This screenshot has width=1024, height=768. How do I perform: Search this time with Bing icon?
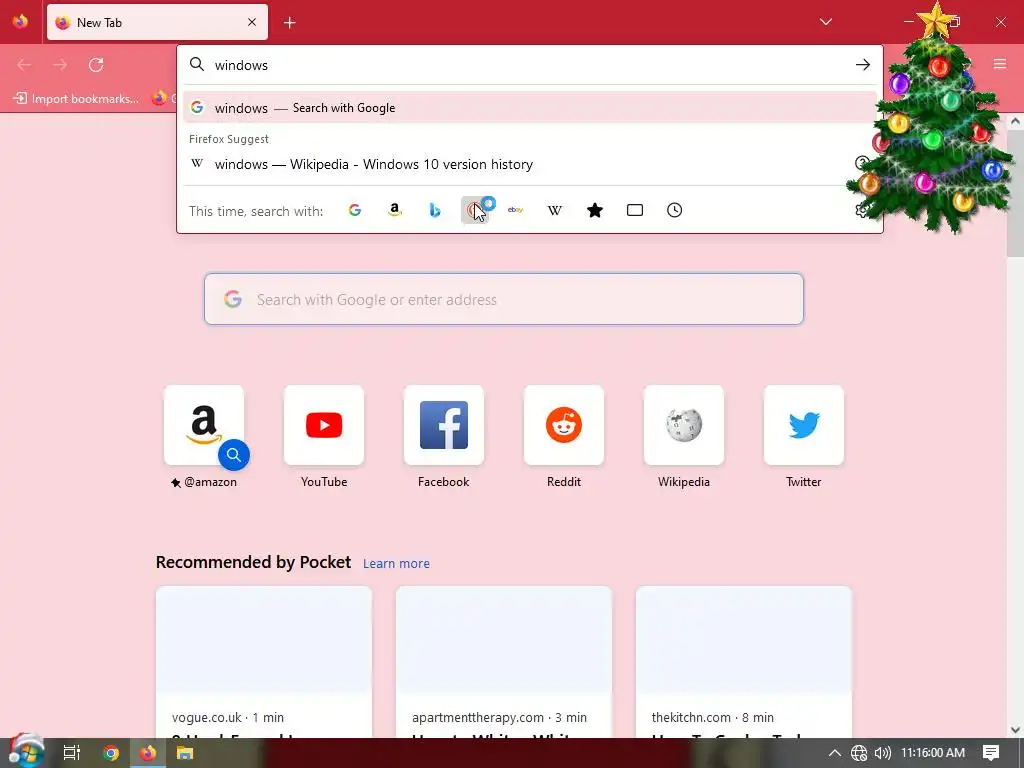tap(435, 210)
